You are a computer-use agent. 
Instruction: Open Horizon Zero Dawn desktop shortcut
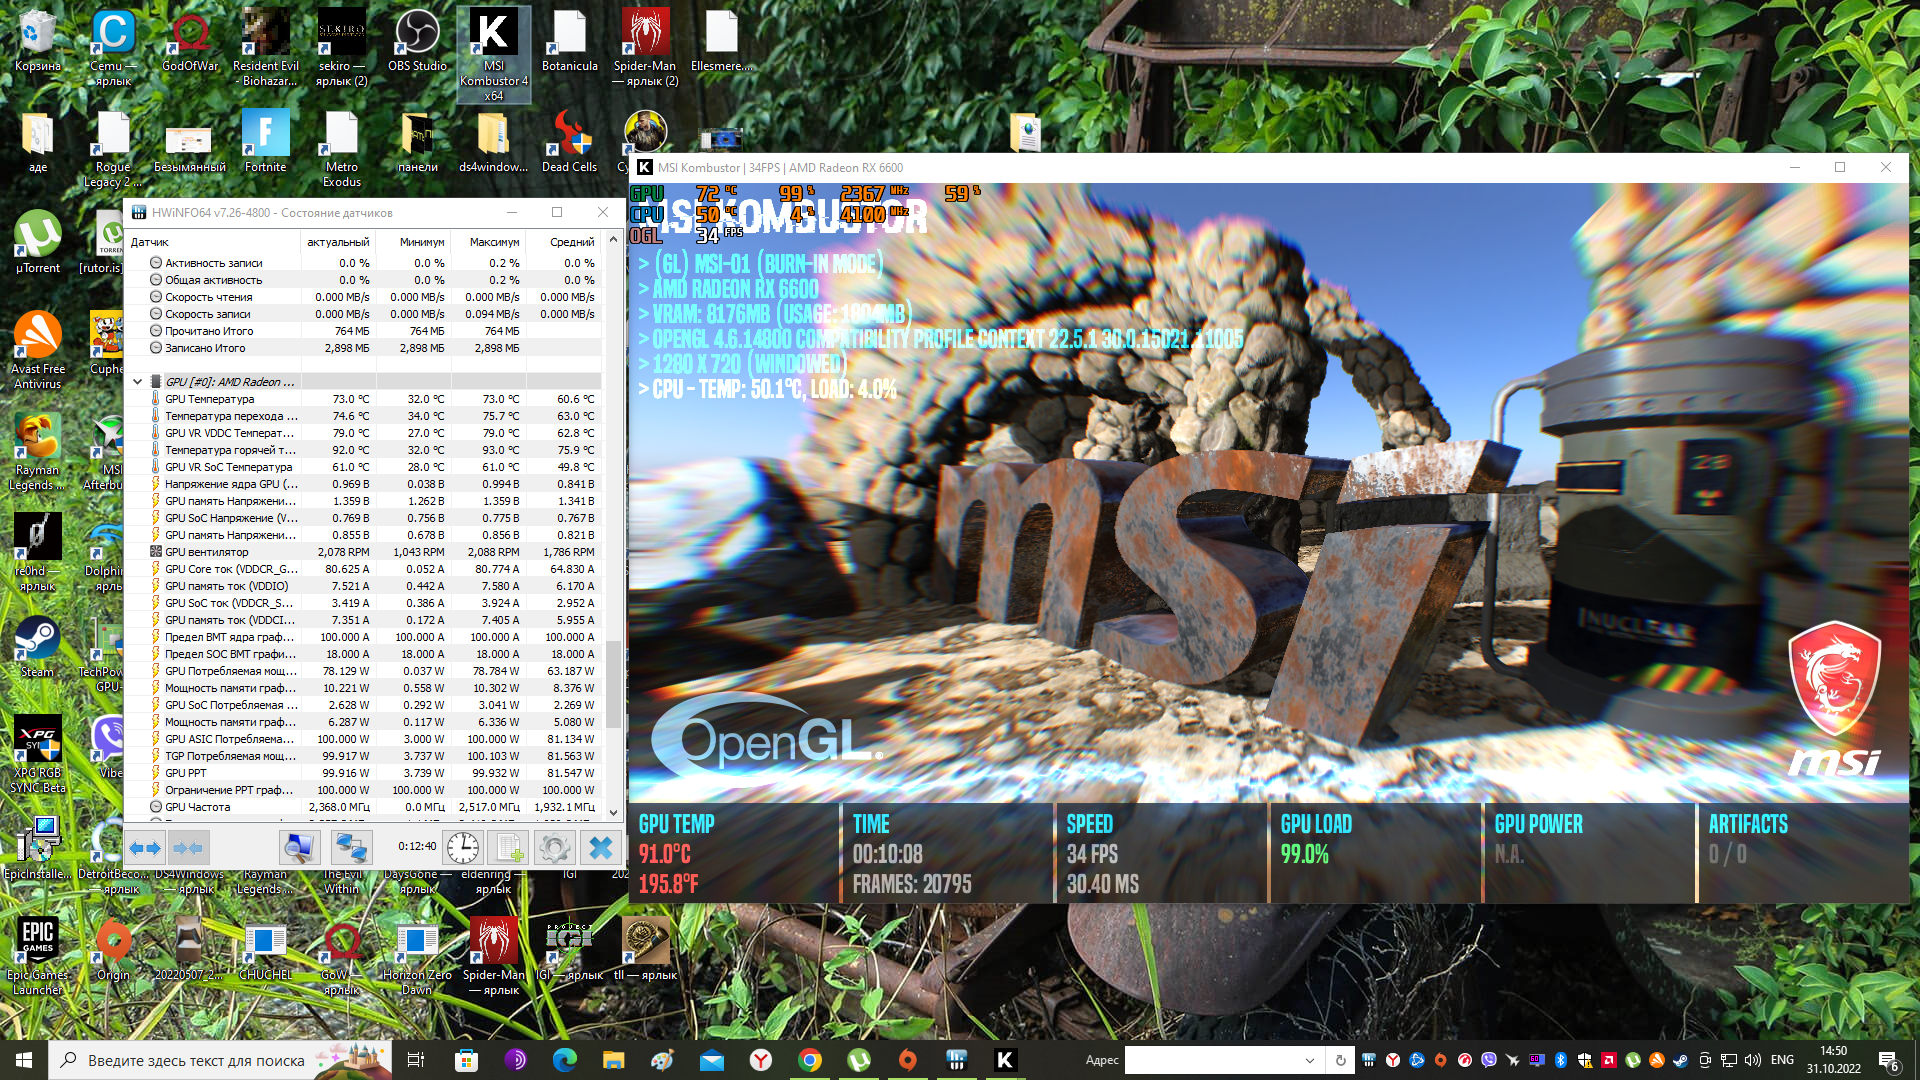417,956
